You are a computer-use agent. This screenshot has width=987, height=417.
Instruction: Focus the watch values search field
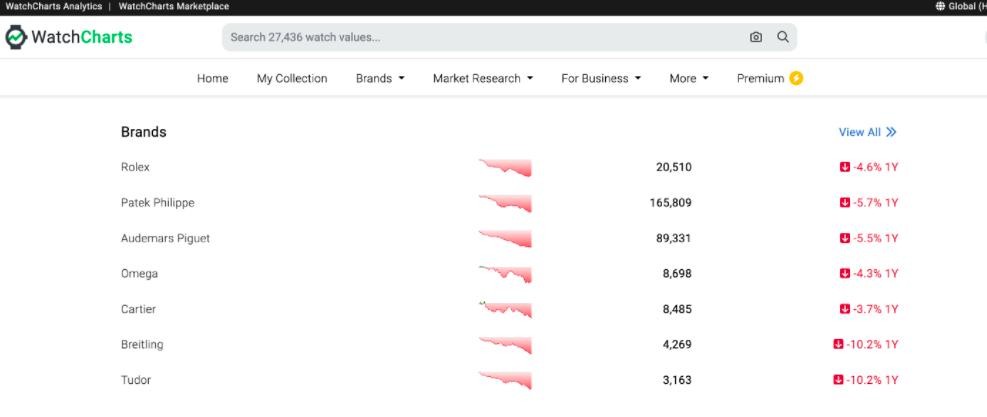(x=480, y=37)
